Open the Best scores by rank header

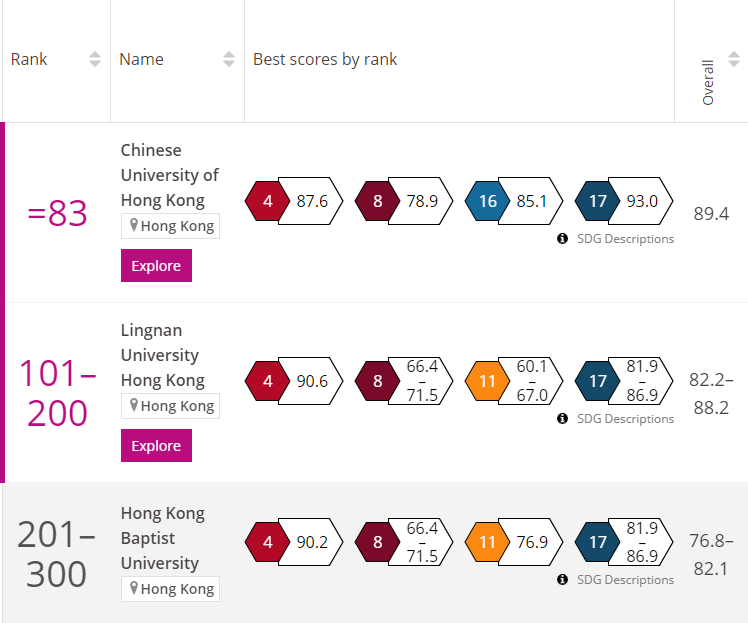[325, 59]
